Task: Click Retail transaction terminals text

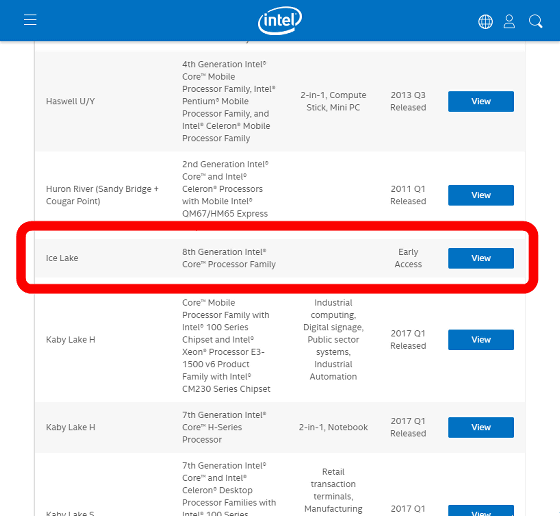Action: click(333, 490)
